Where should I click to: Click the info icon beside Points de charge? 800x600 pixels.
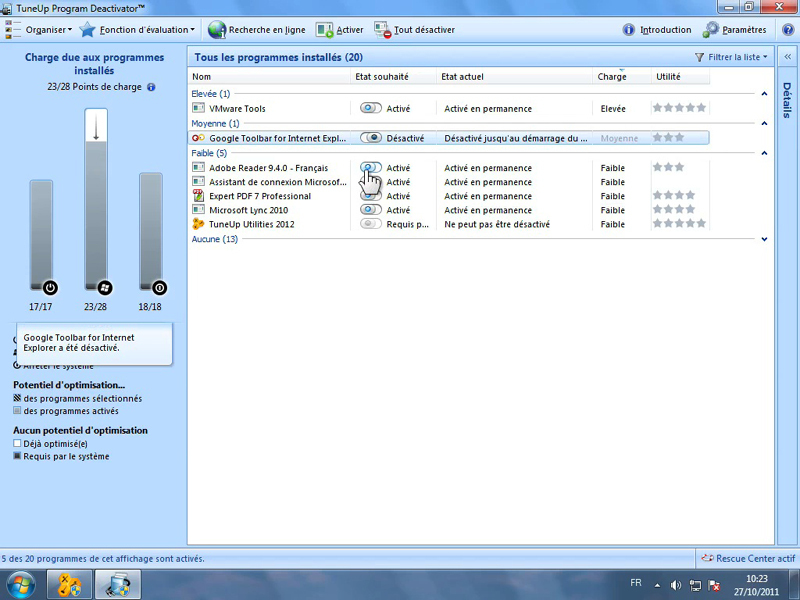click(x=151, y=87)
